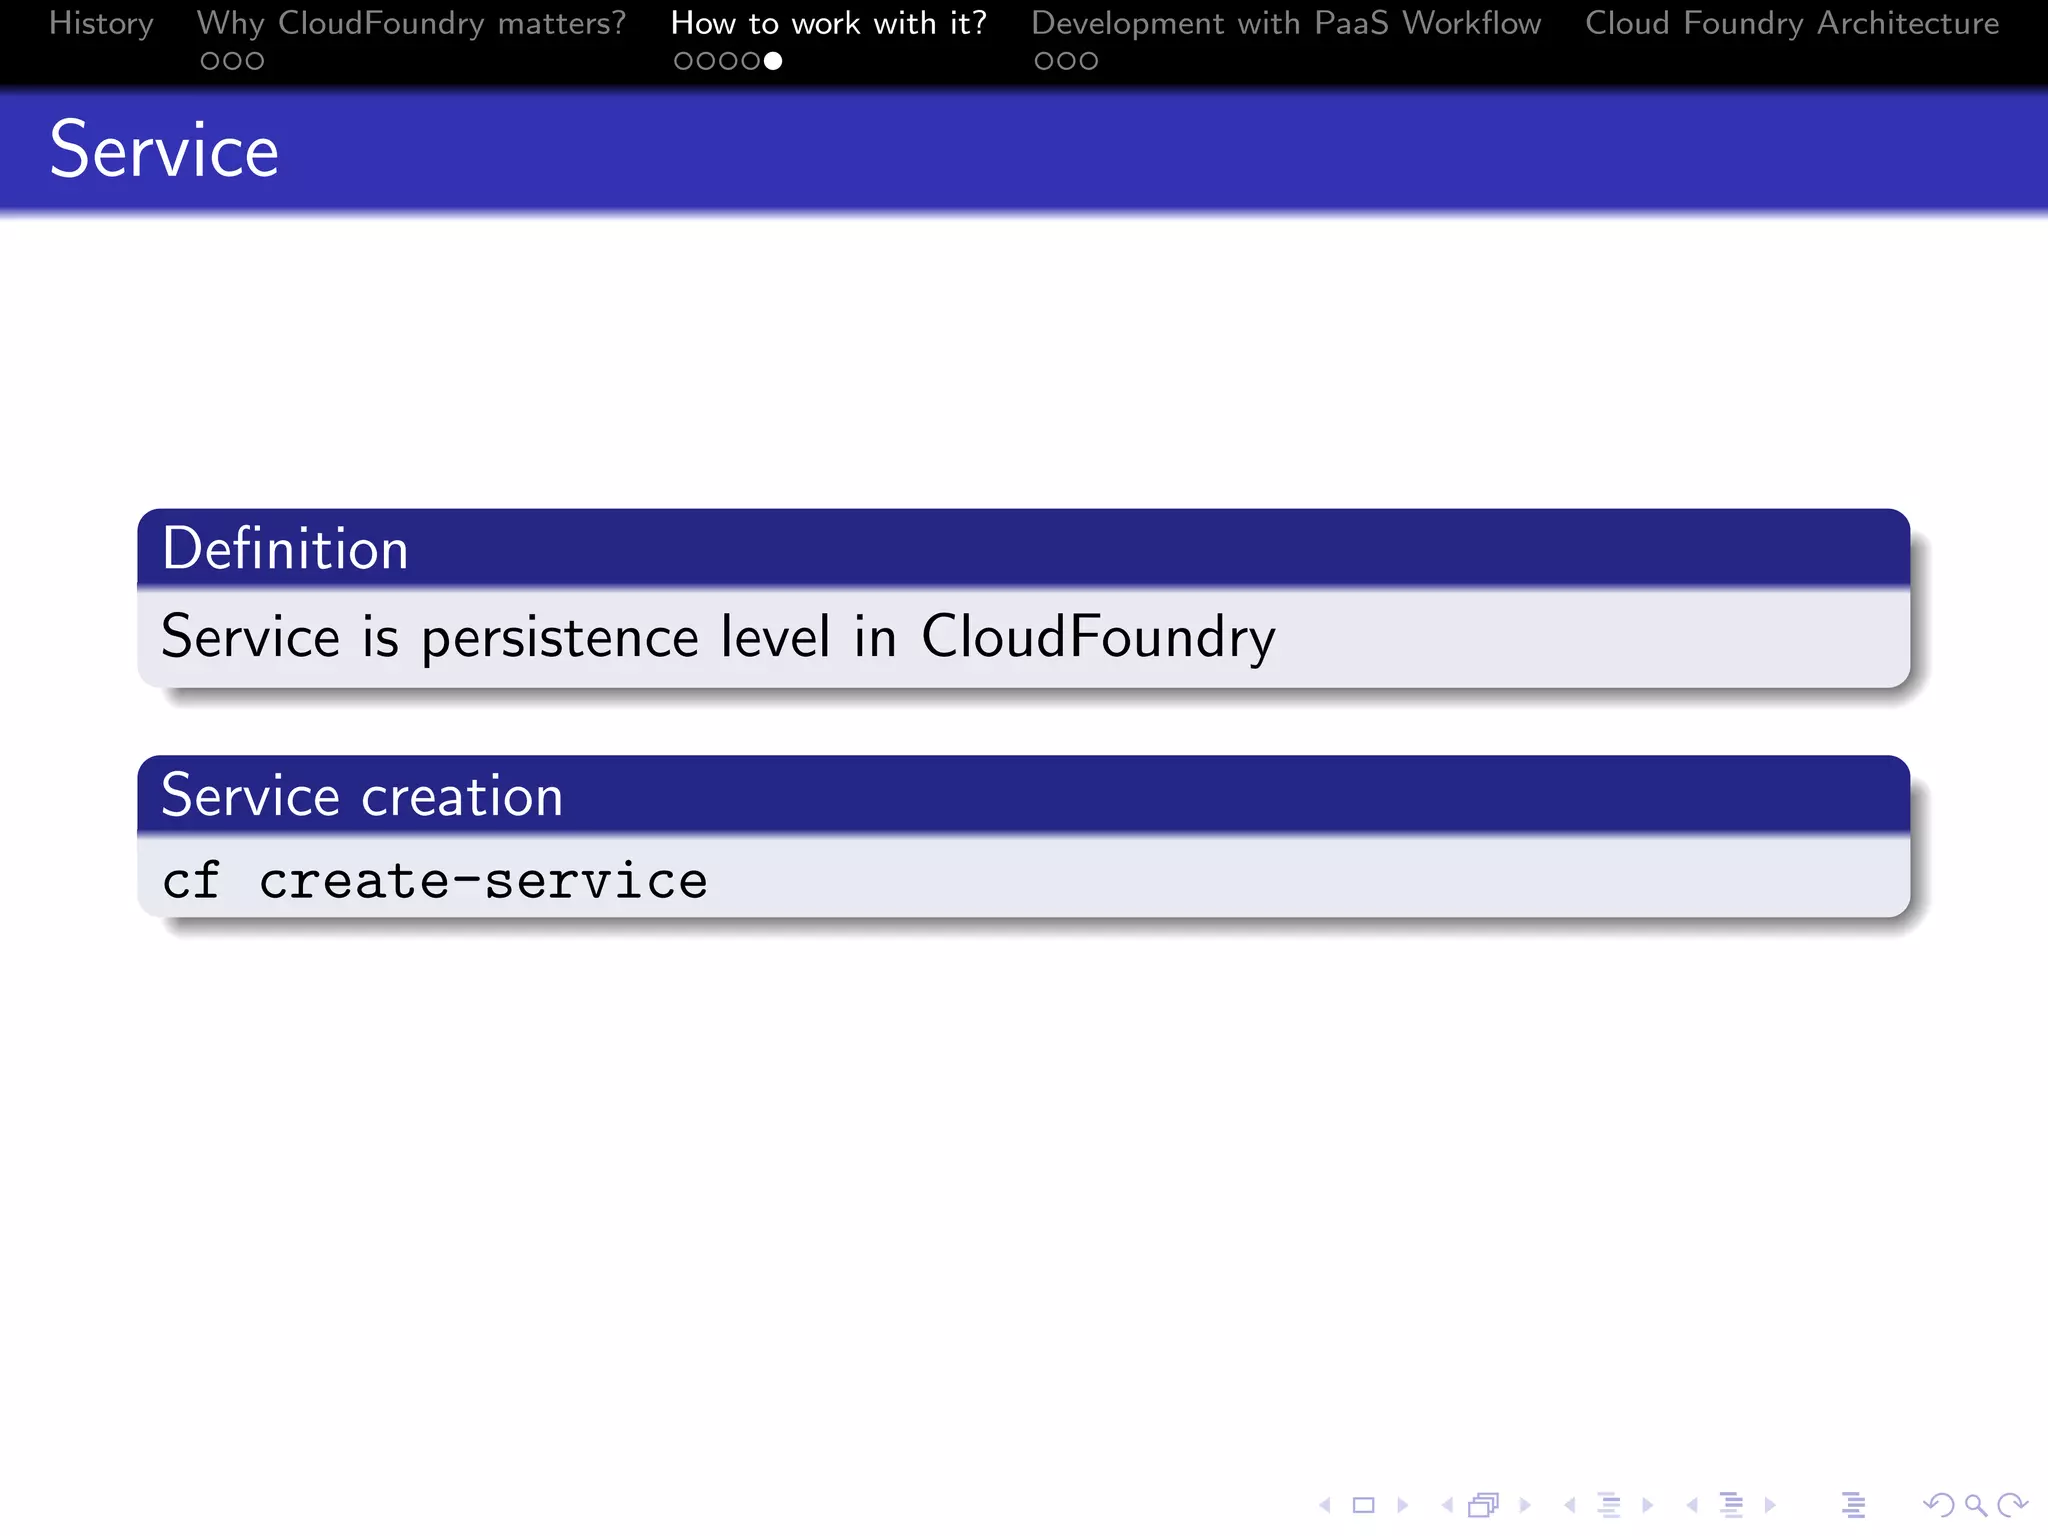Open search with the magnifying glass icon

point(1976,1505)
